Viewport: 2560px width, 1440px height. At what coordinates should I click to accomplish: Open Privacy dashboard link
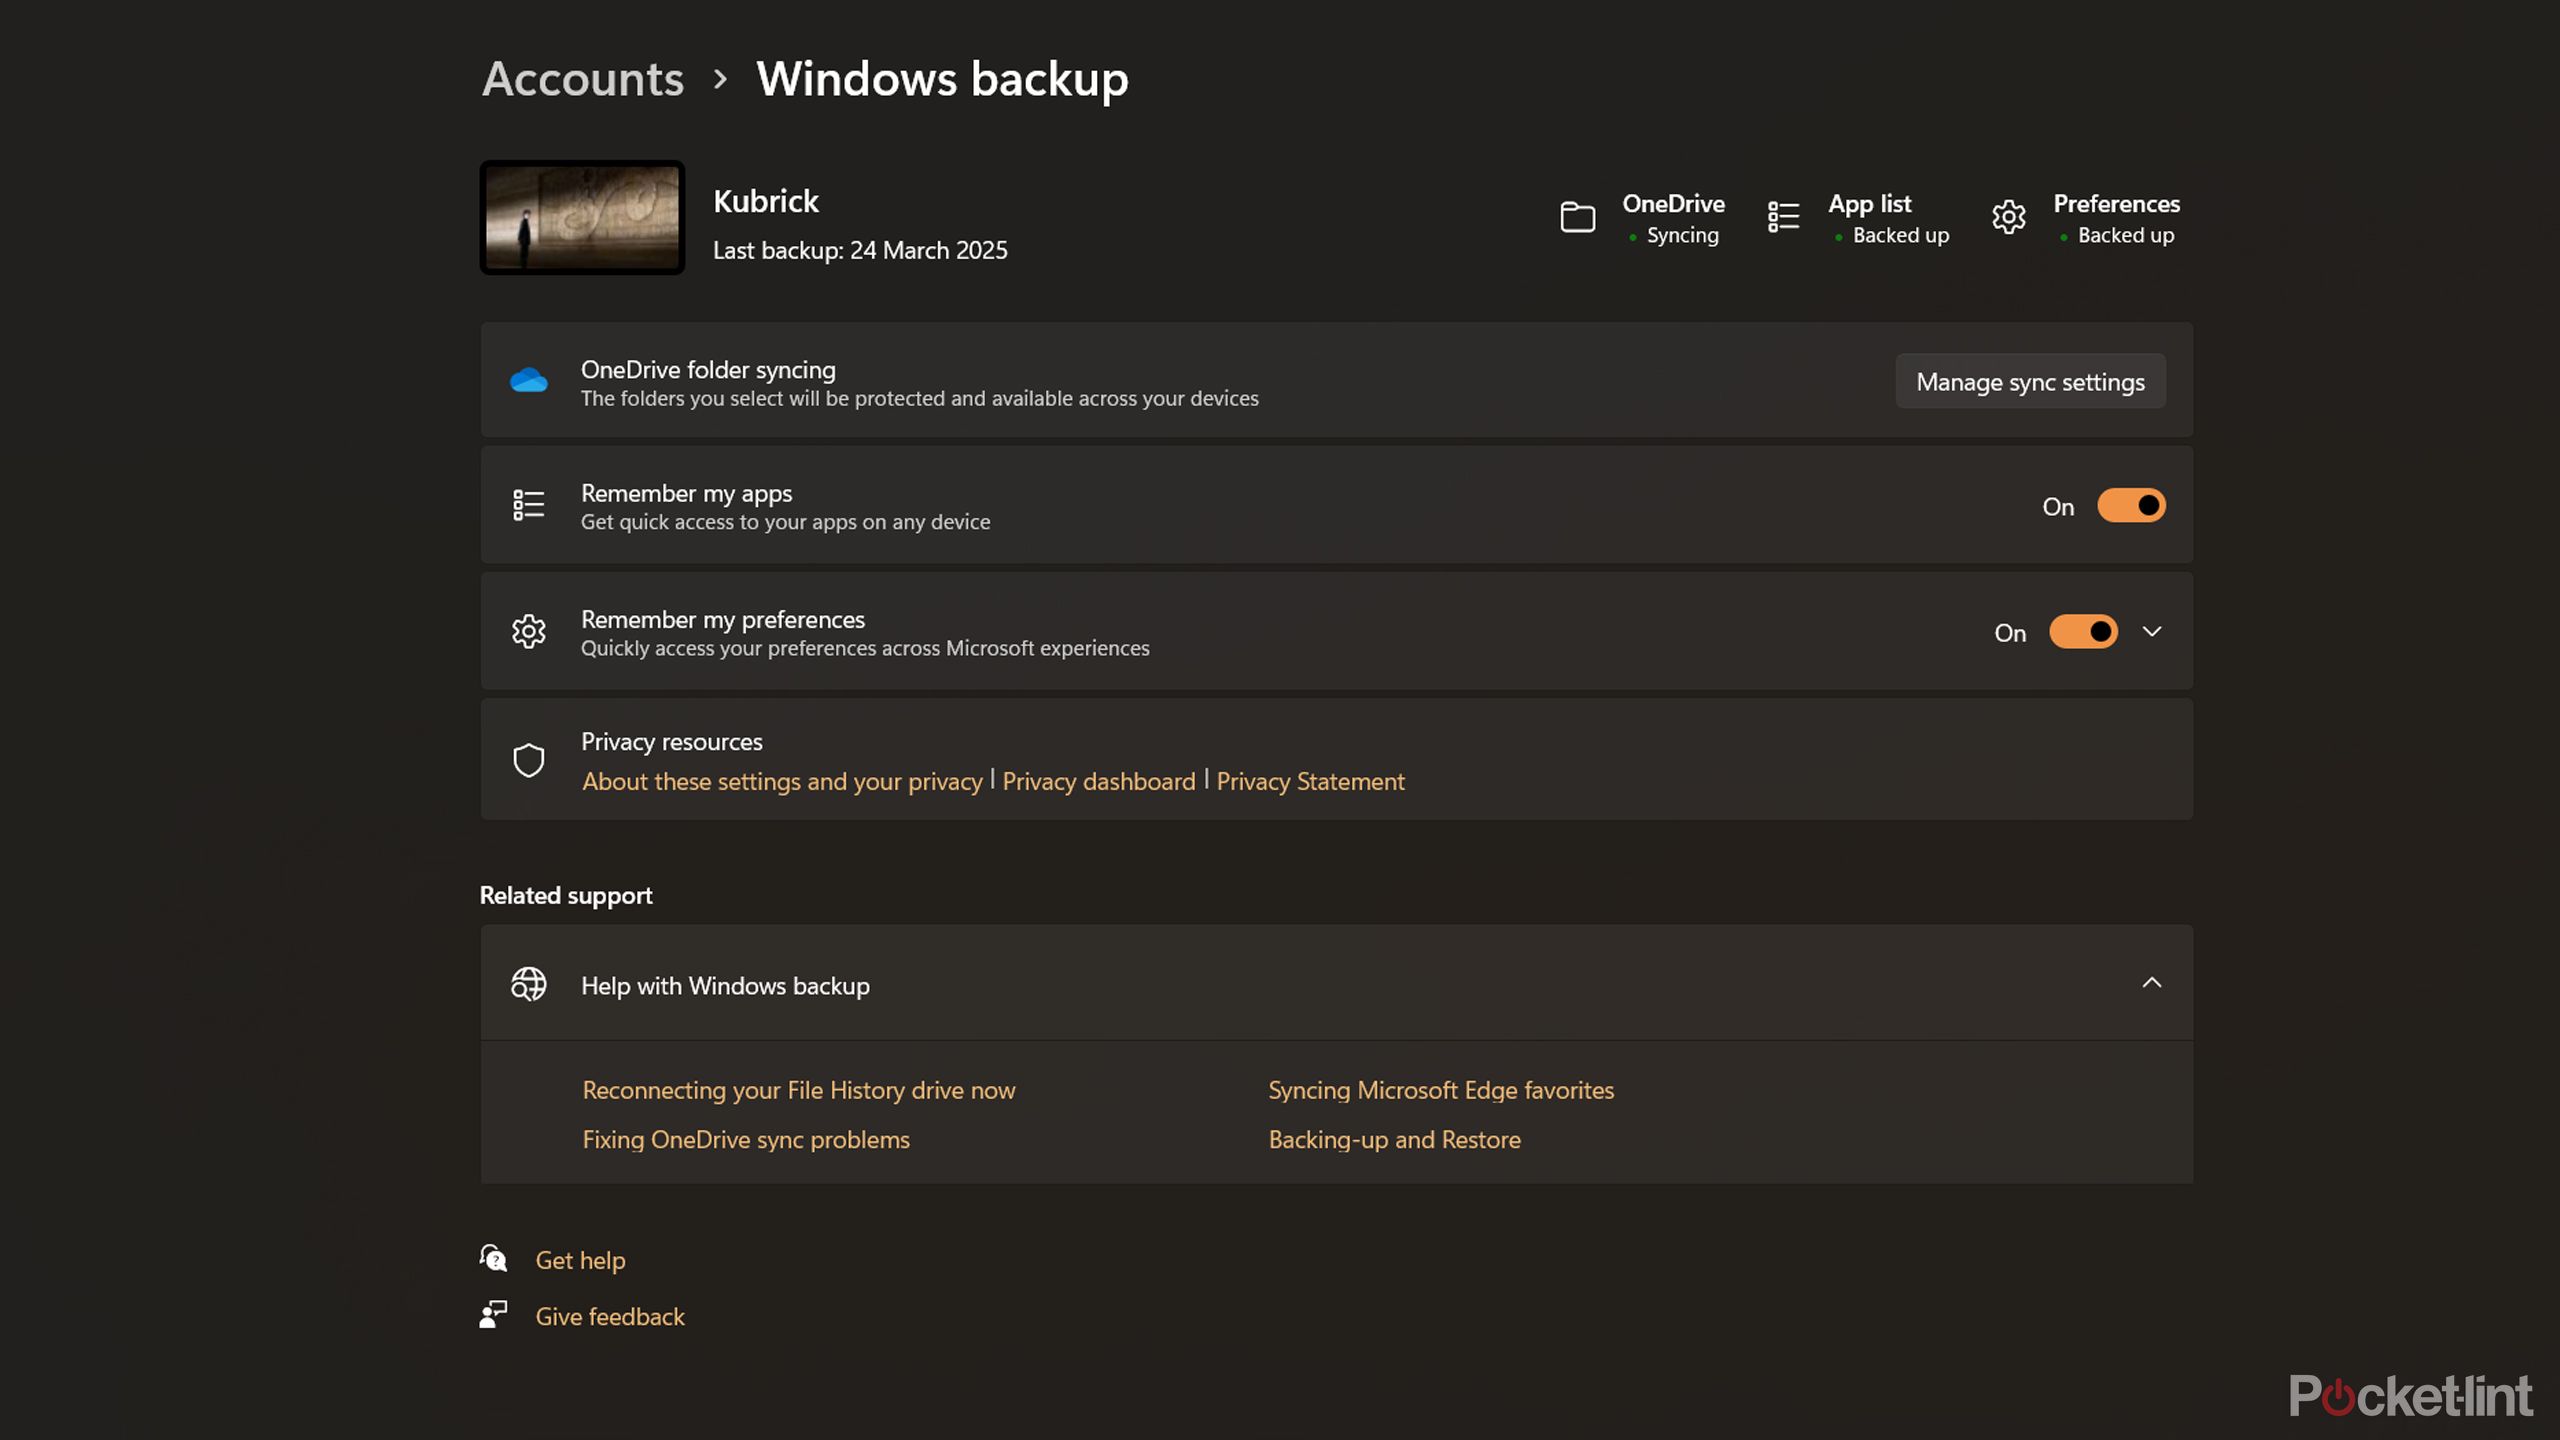(x=1098, y=781)
